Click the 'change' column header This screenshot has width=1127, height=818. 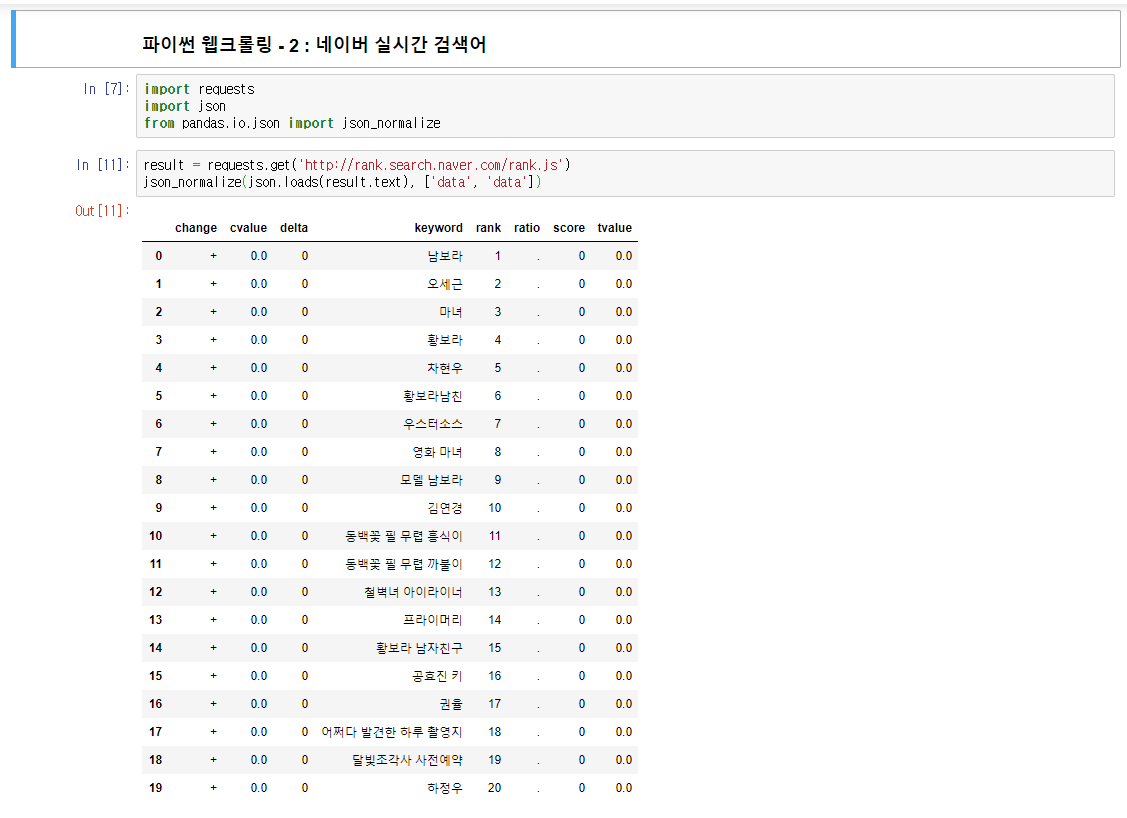point(196,228)
